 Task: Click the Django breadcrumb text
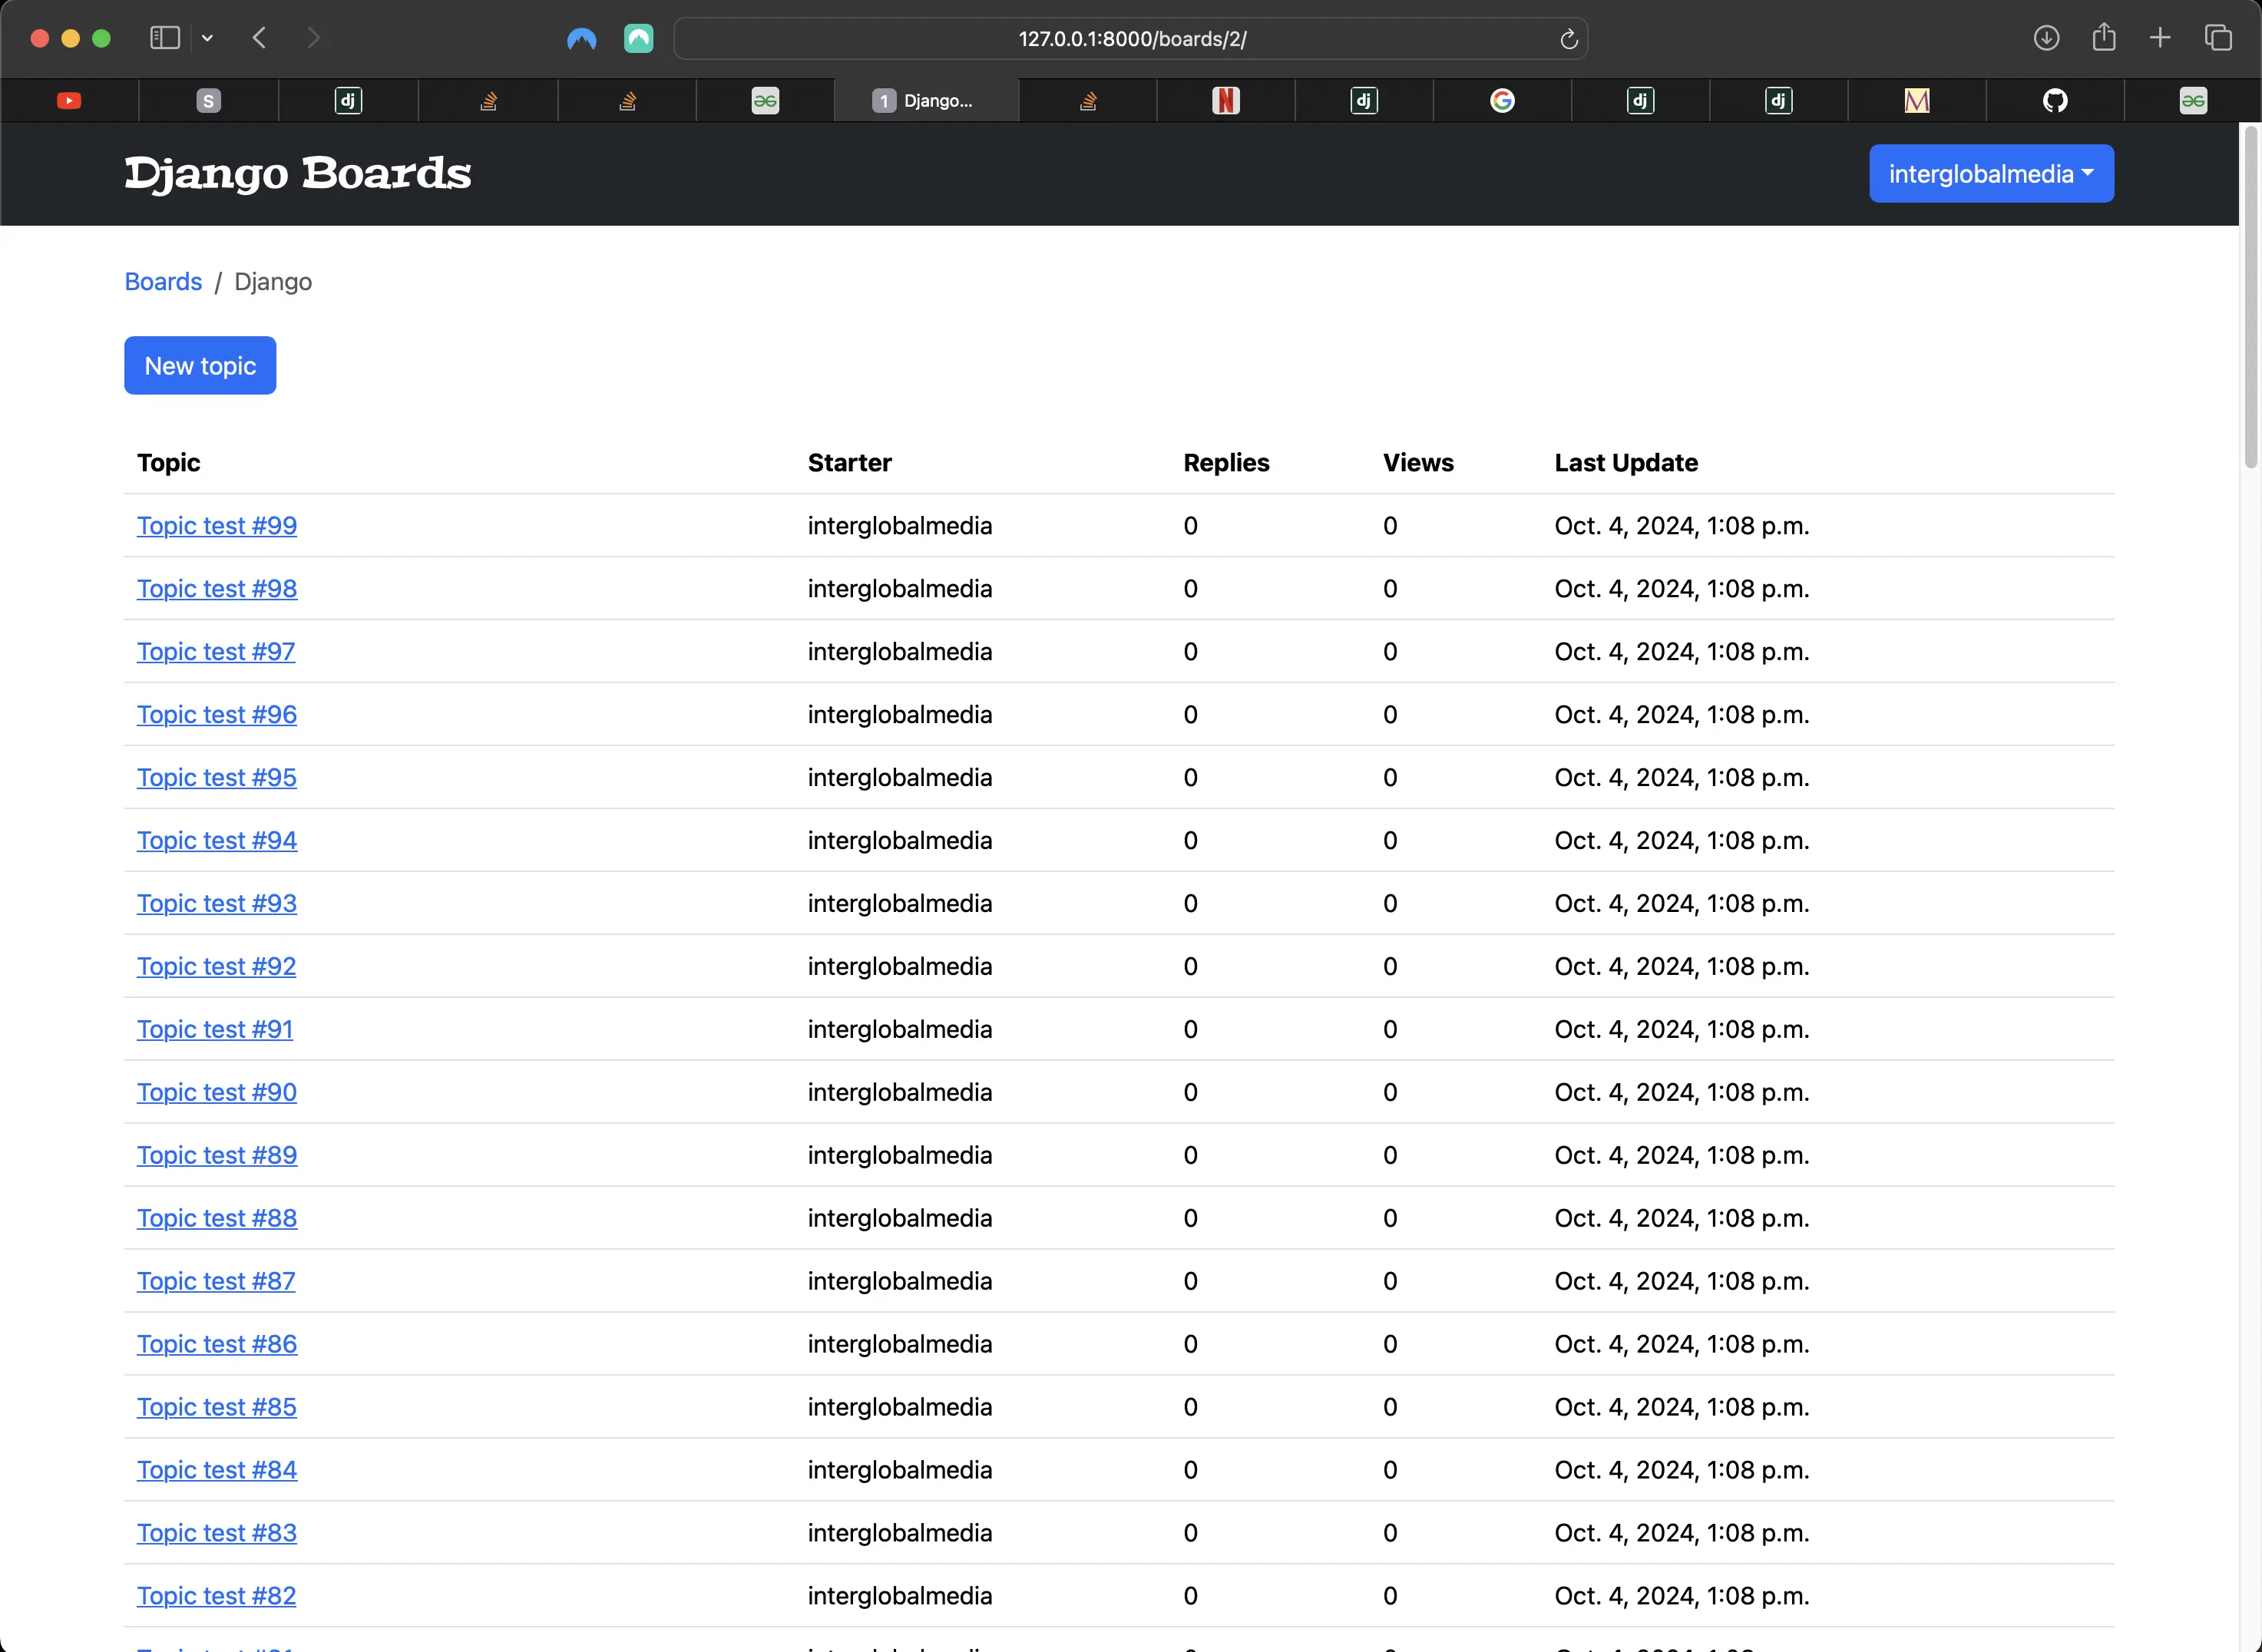273,281
